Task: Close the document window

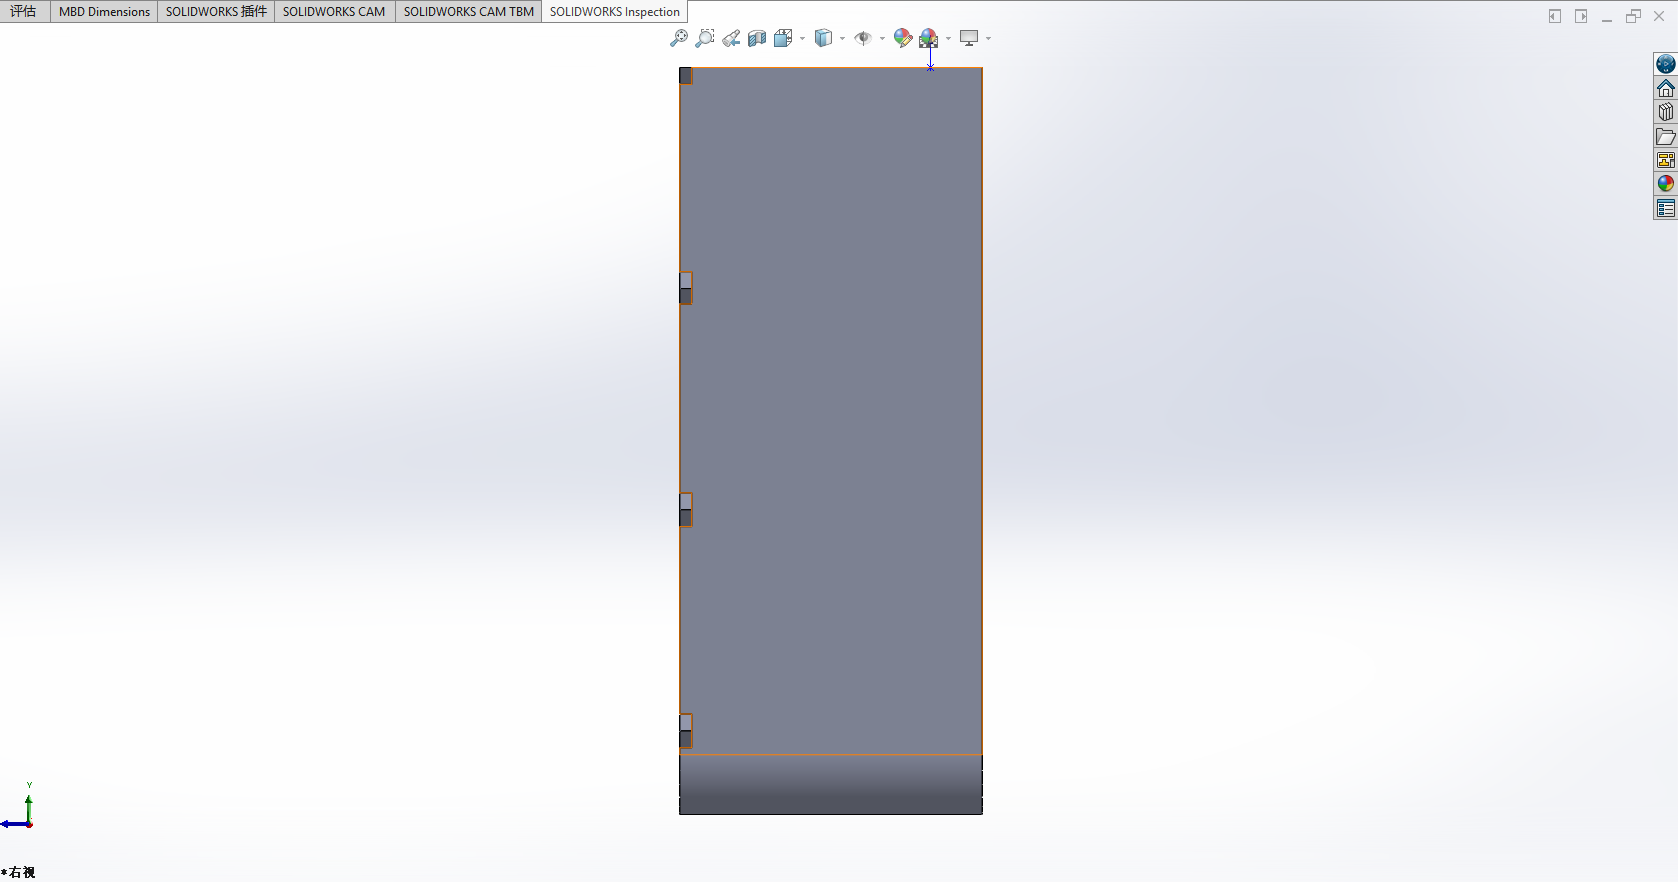Action: click(1659, 16)
